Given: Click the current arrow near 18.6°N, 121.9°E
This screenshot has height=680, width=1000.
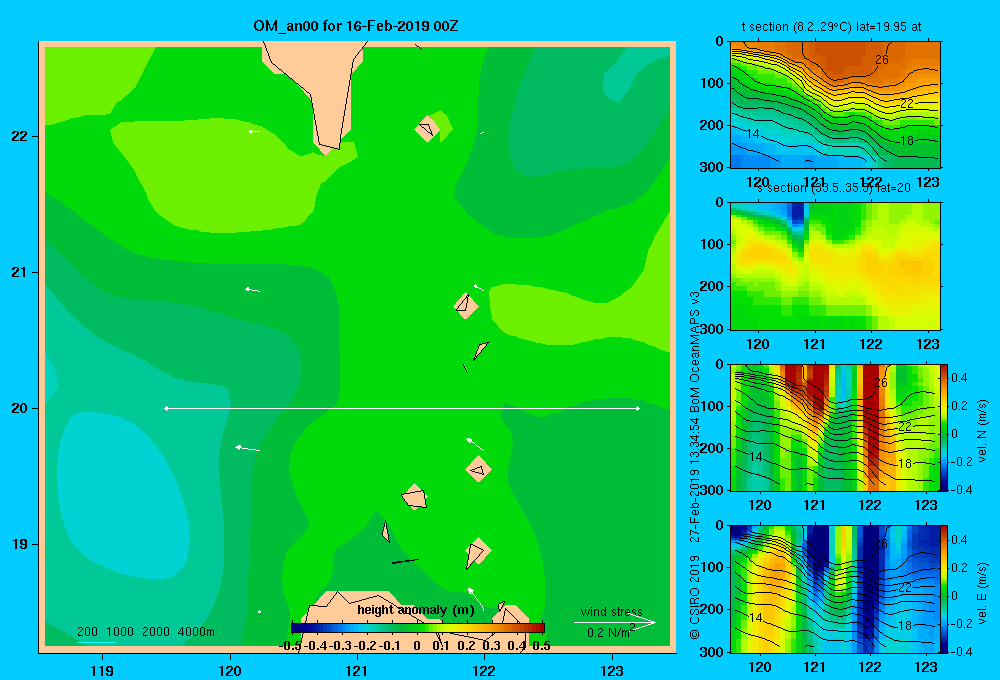Looking at the screenshot, I should click(476, 599).
